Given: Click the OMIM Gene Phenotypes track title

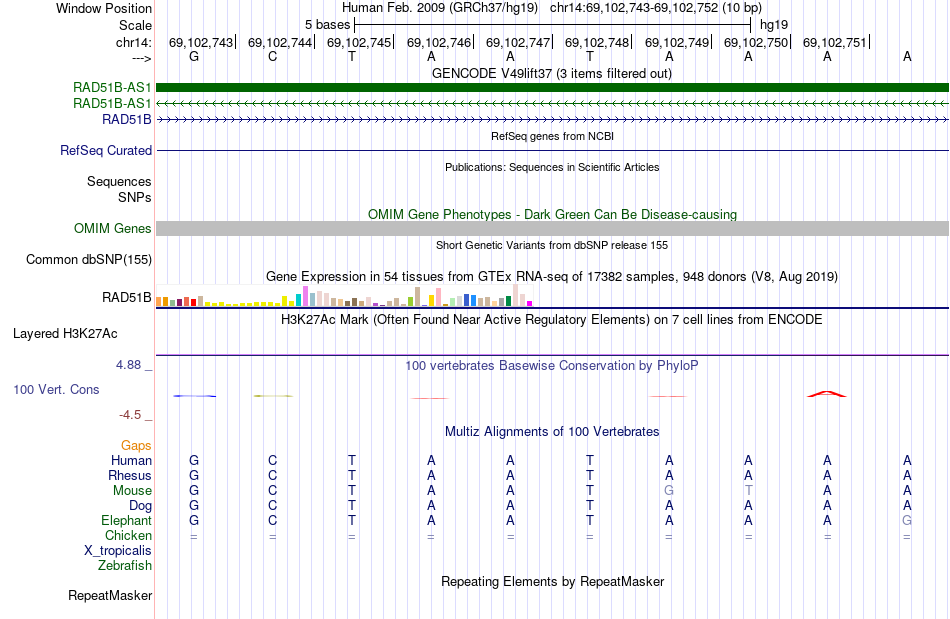Looking at the screenshot, I should [552, 214].
